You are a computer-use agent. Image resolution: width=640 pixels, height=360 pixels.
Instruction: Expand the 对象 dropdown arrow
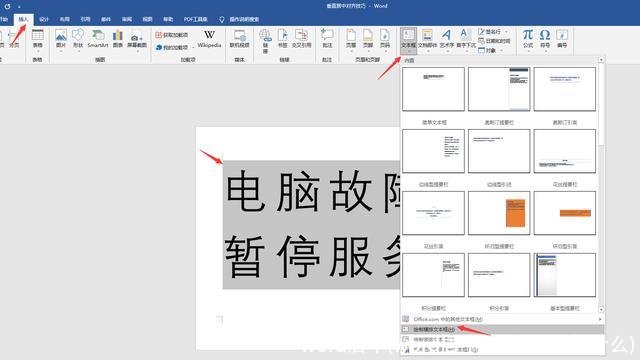tap(502, 51)
